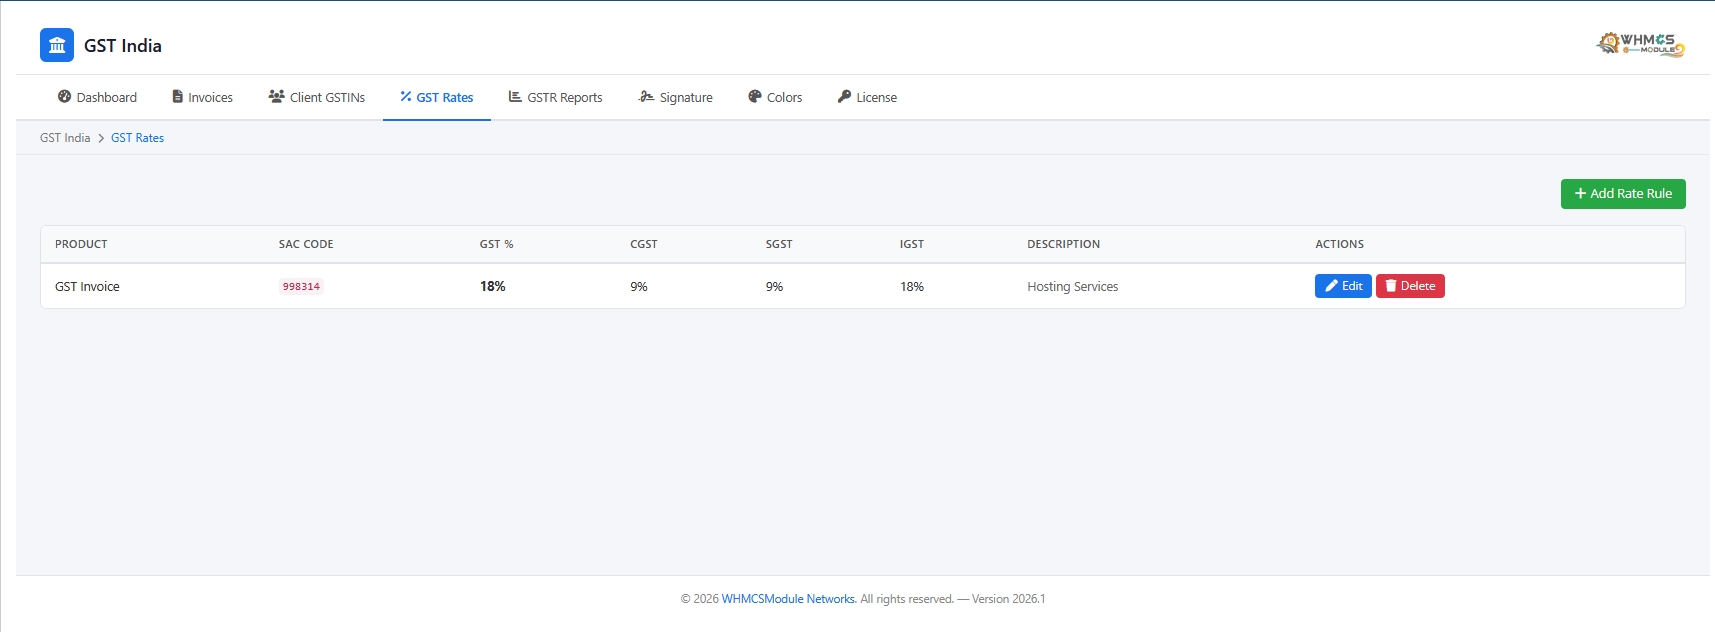Click the GSTR Reports chart icon
Viewport: 1715px width, 632px height.
[x=515, y=97]
